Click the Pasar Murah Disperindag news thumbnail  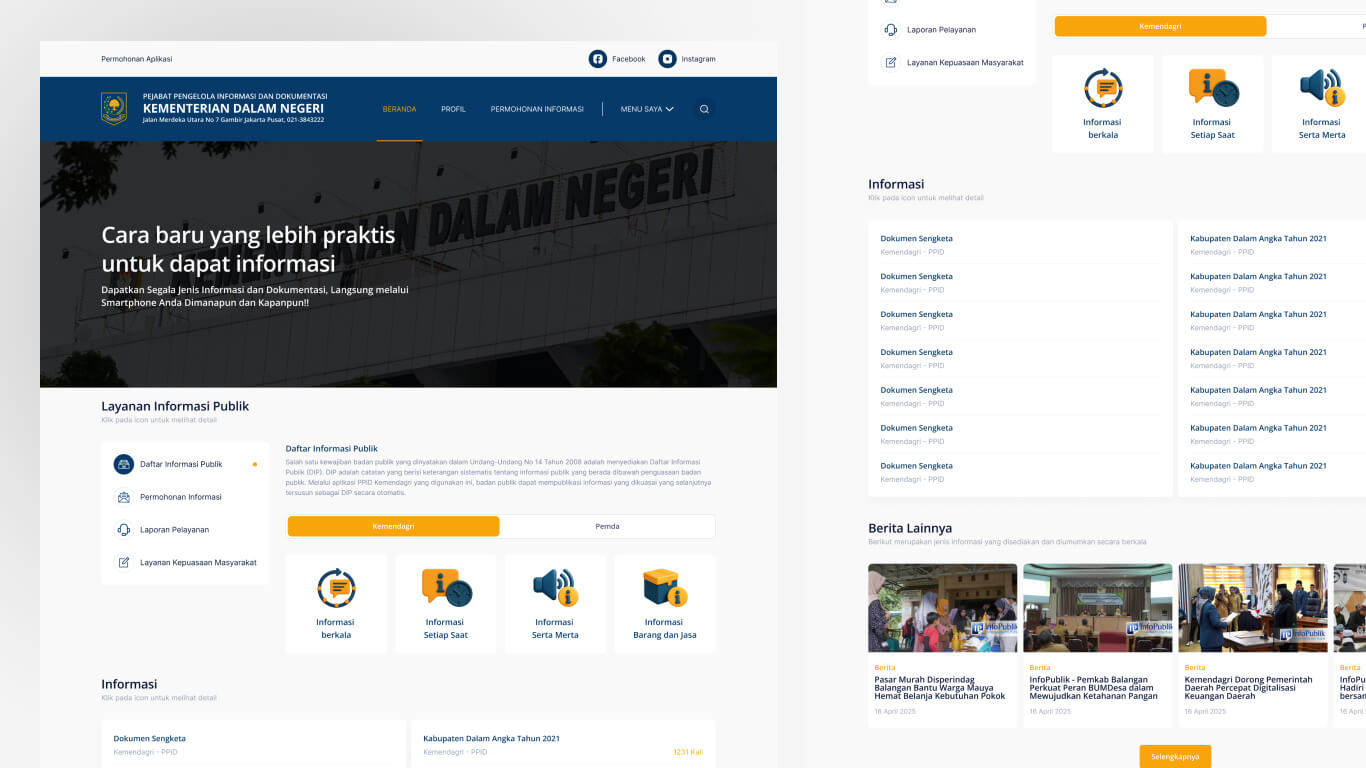tap(941, 607)
